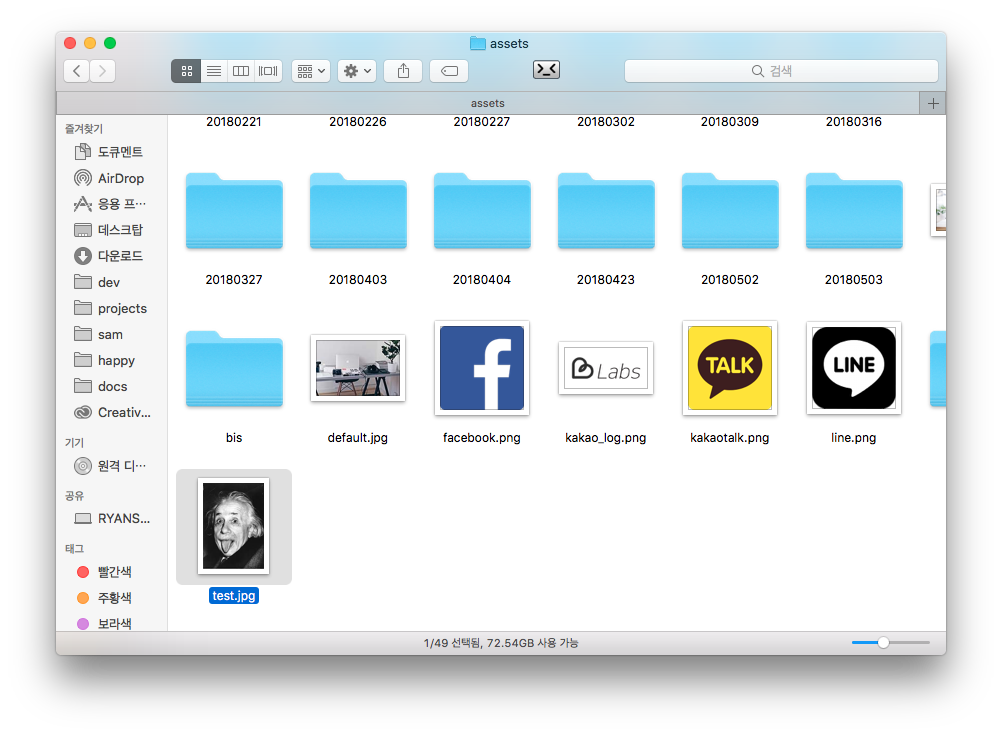Adjust the icon size slider
The height and width of the screenshot is (735, 1002).
(x=883, y=643)
